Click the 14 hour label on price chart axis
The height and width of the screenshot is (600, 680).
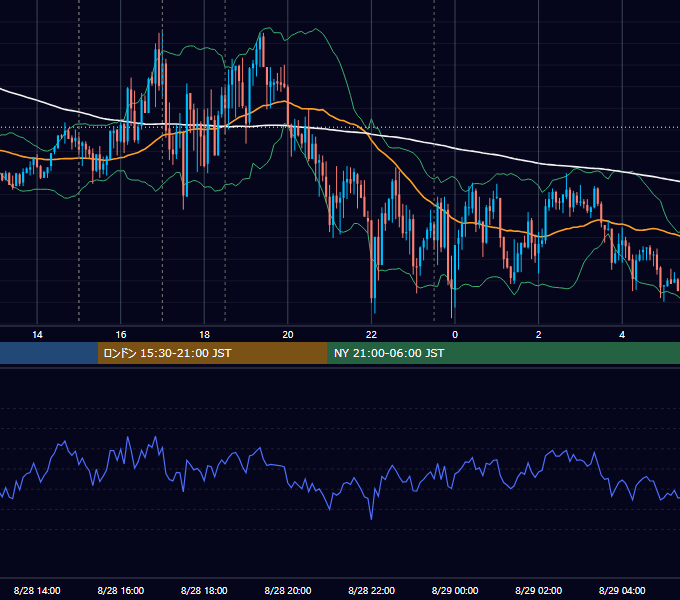[x=37, y=334]
